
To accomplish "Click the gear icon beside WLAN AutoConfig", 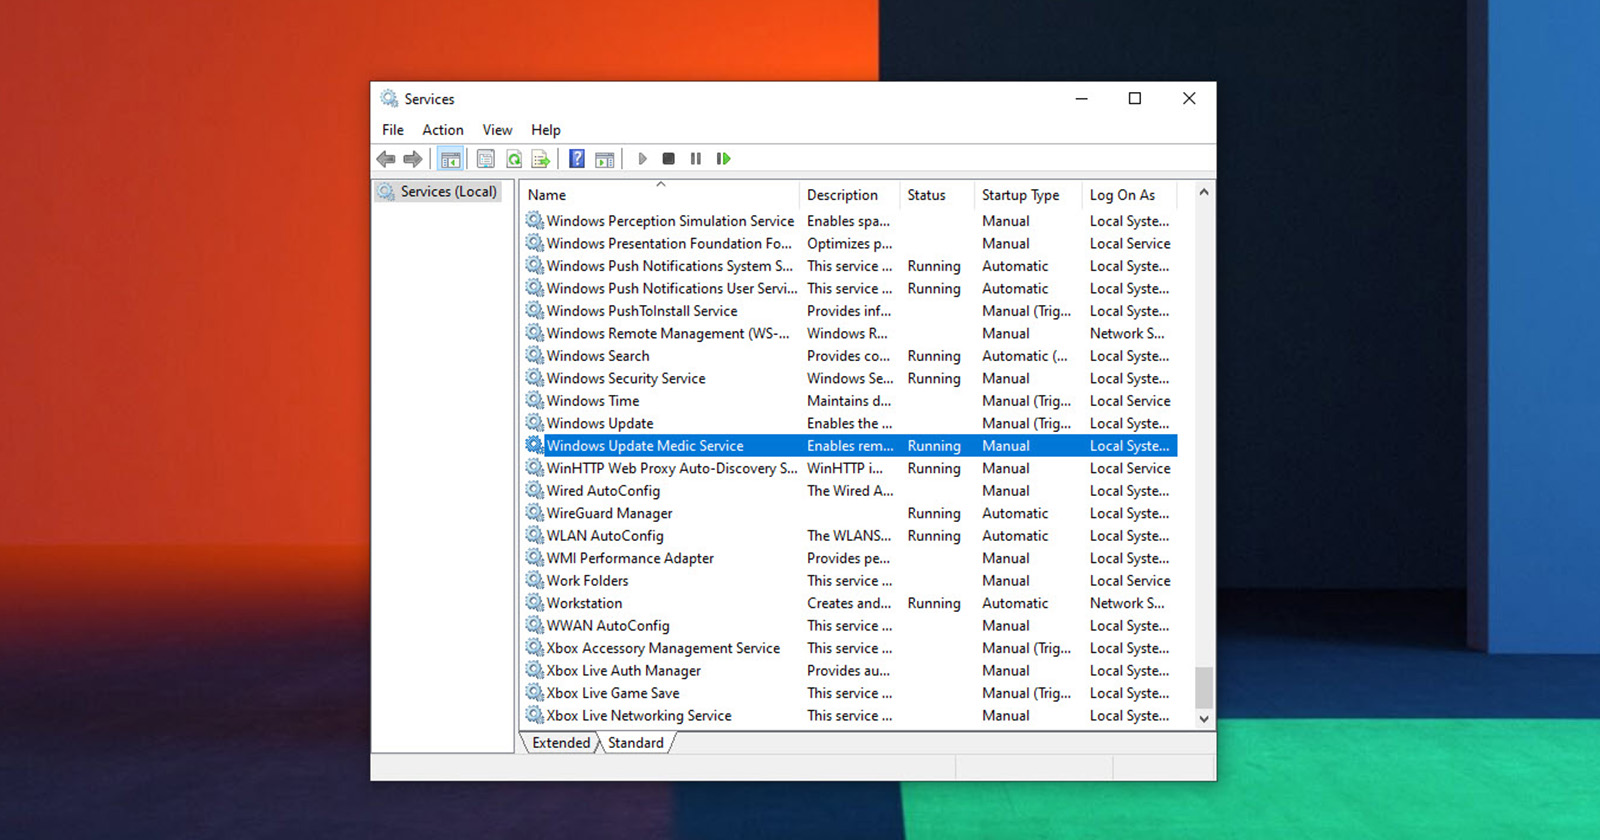I will (535, 535).
